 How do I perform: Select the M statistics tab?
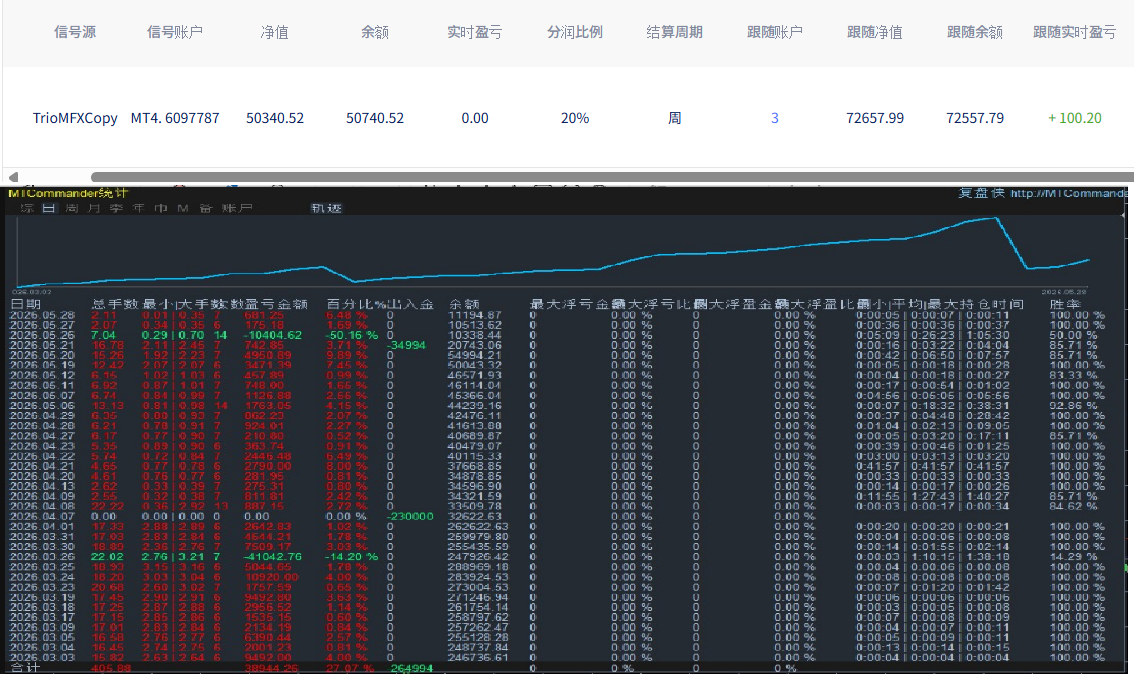point(183,208)
